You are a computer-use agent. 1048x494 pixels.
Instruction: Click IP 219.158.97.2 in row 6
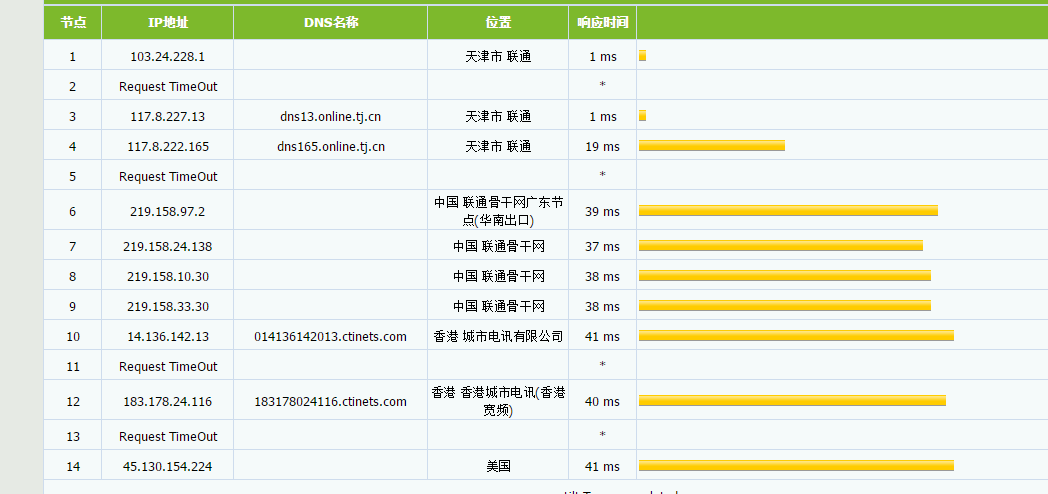[x=168, y=211]
